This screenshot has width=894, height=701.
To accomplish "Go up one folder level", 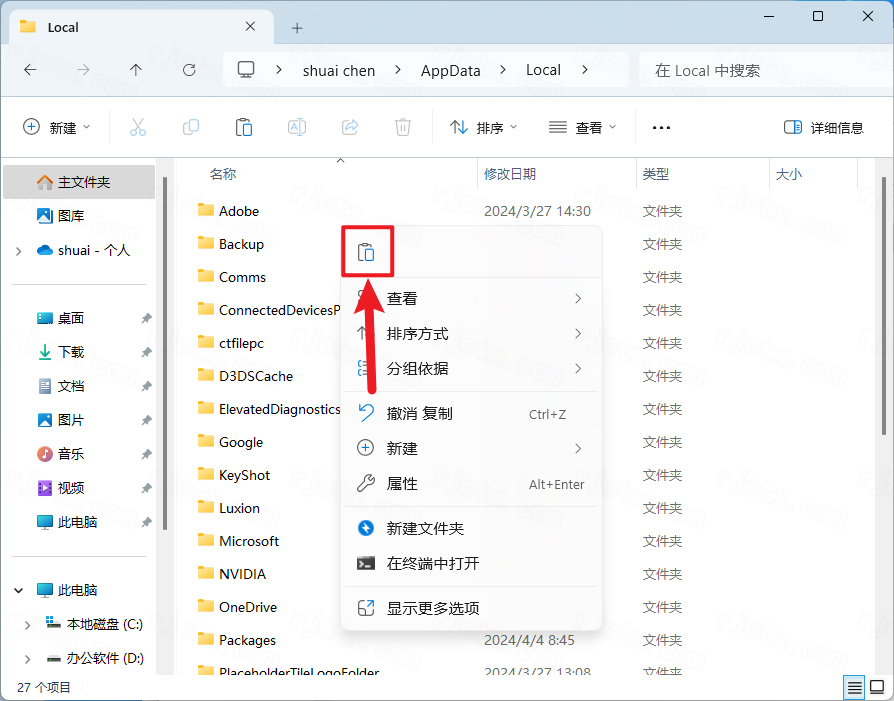I will click(x=136, y=70).
